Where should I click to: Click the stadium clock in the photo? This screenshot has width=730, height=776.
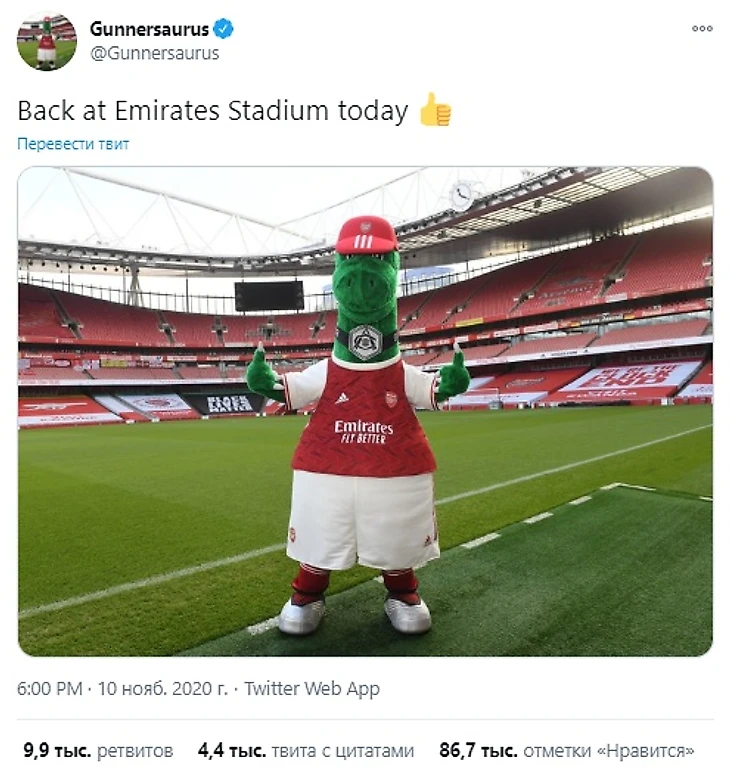pyautogui.click(x=461, y=195)
